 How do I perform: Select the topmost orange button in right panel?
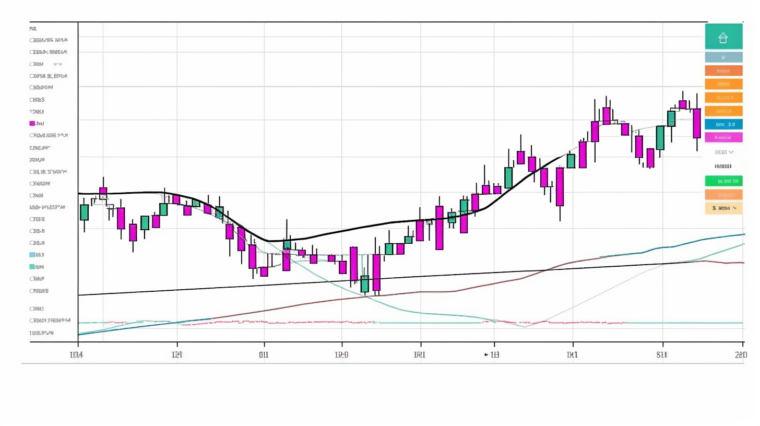[x=723, y=71]
